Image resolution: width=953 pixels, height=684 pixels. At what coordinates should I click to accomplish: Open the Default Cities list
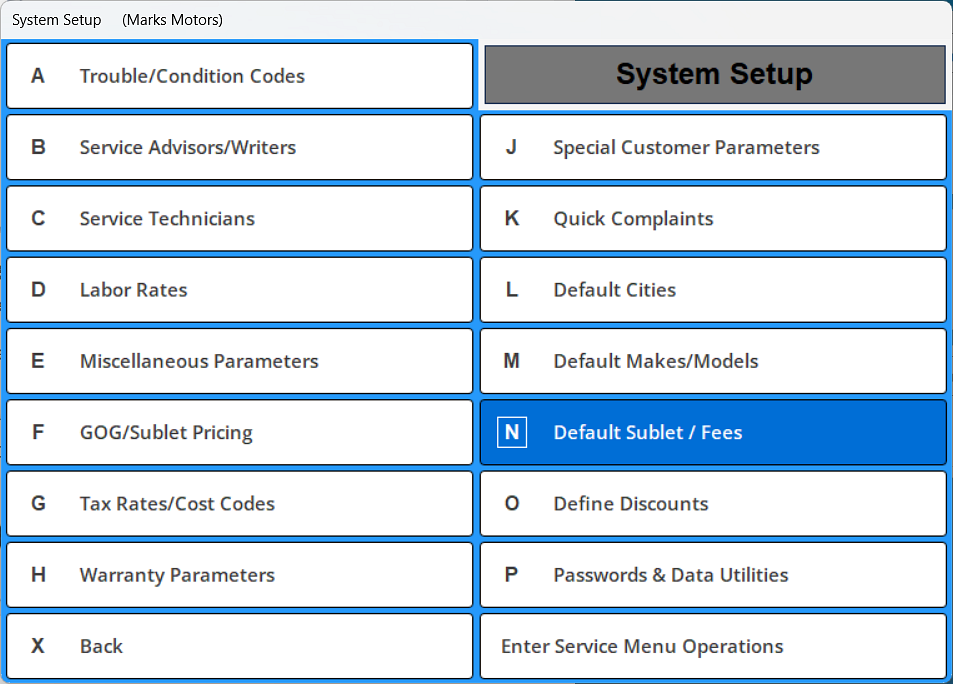pos(712,289)
